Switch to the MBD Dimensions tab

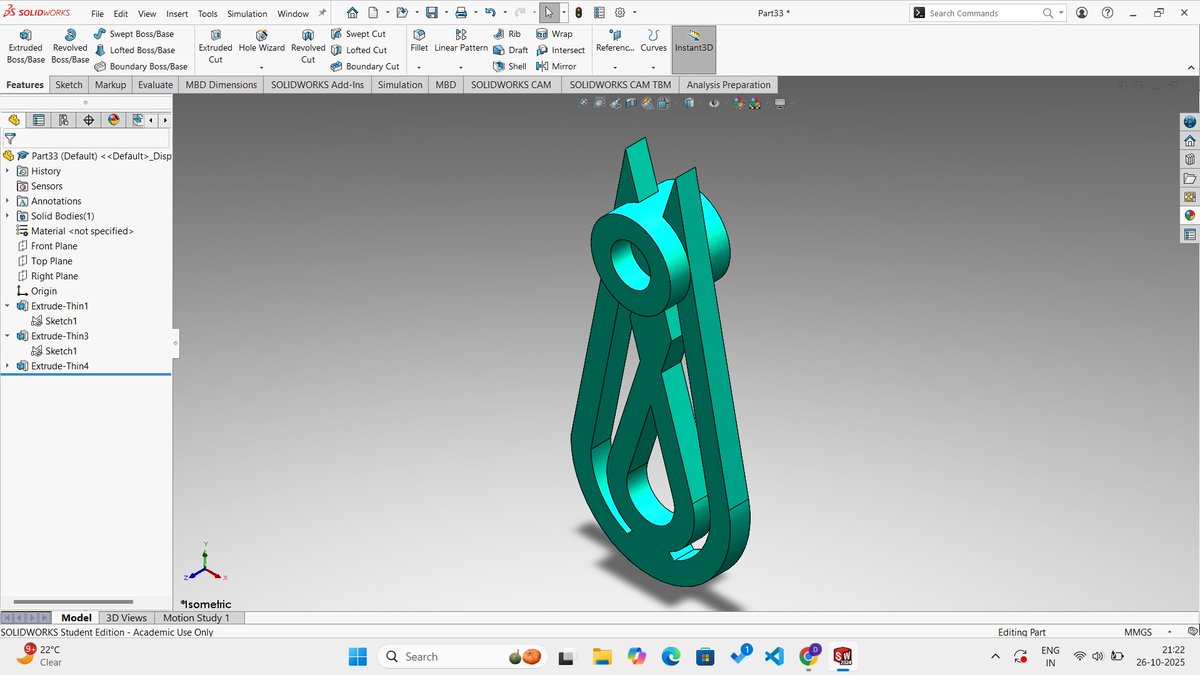pos(221,85)
